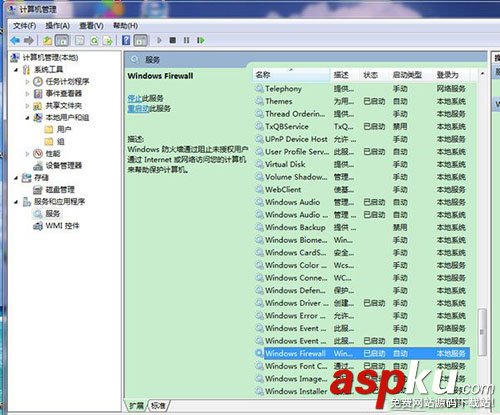Select the Windows Defen... service
This screenshot has width=500, height=415.
tap(362, 290)
